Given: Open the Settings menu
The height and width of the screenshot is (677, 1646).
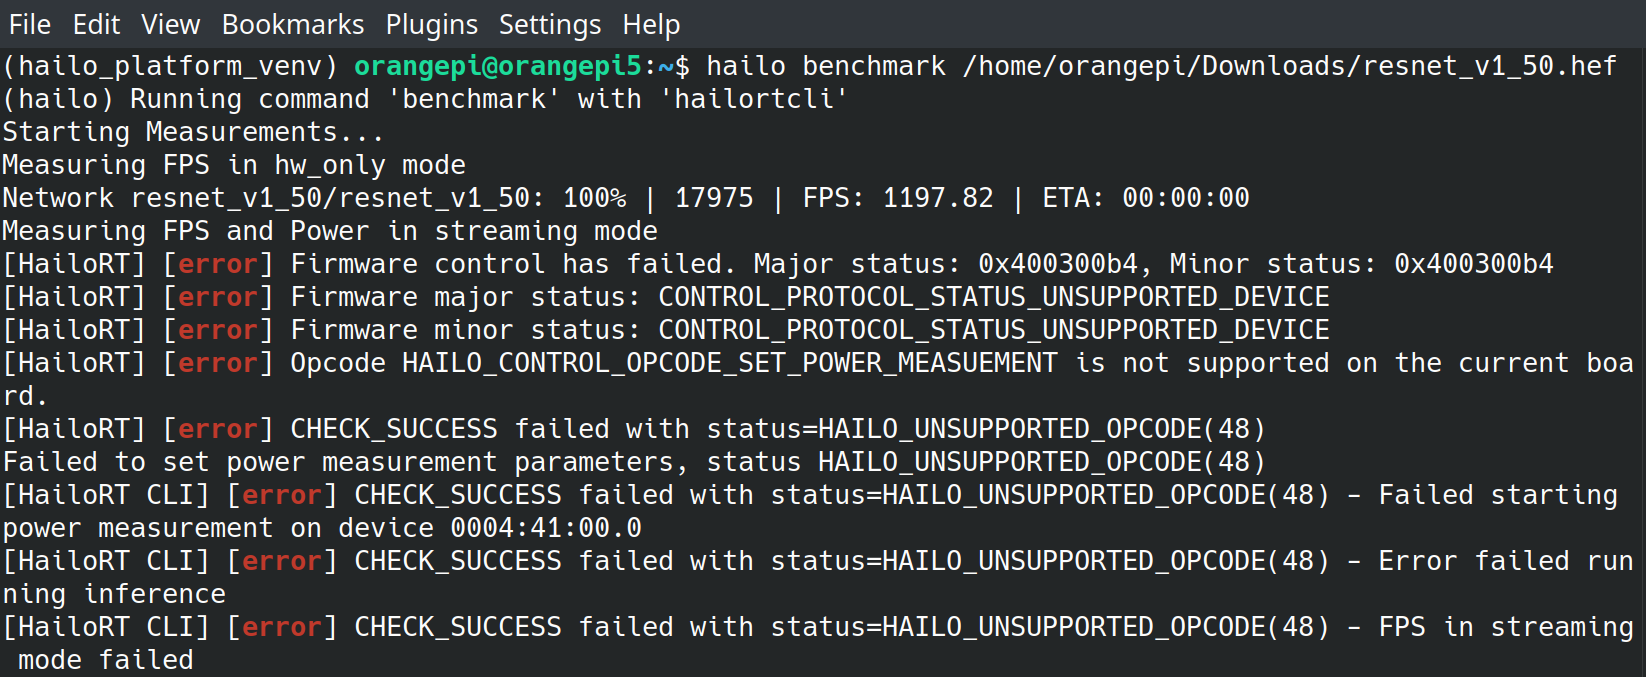Looking at the screenshot, I should [x=550, y=24].
